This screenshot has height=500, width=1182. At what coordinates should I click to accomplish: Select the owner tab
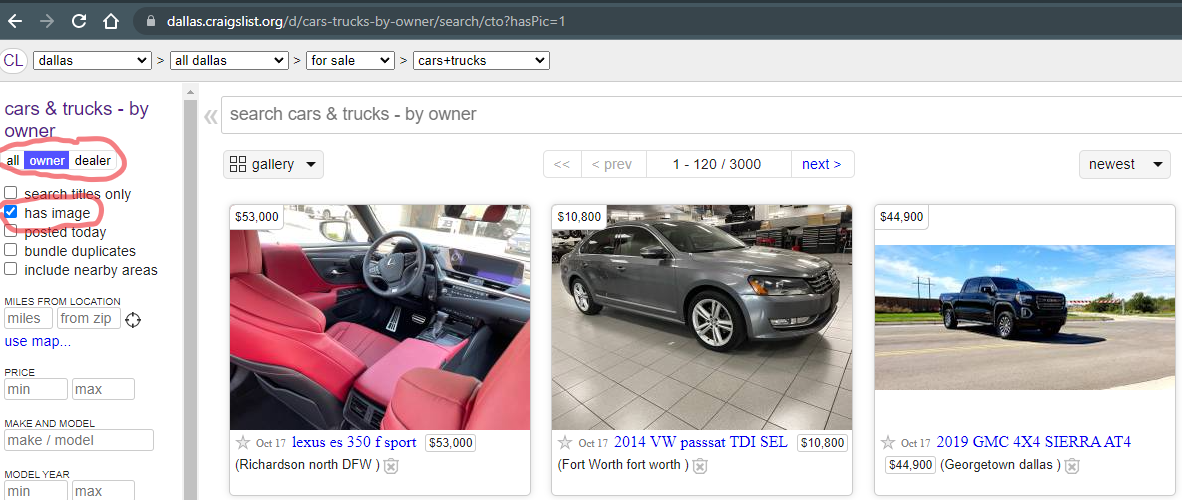(47, 161)
